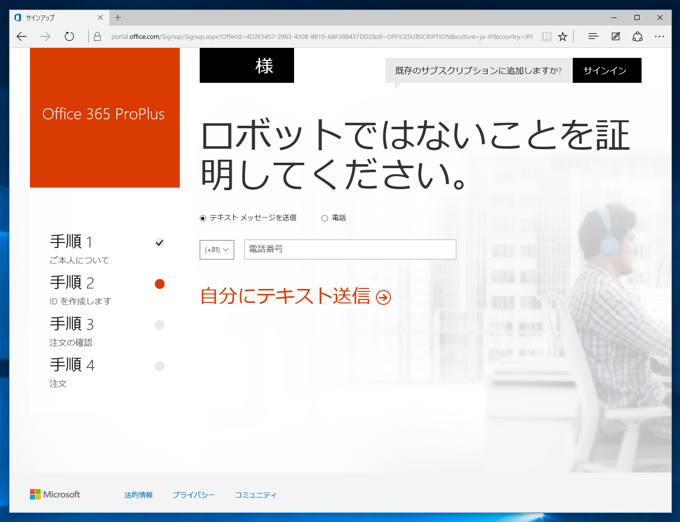Open the 法的情報 footer link
680x522 pixels.
point(138,495)
